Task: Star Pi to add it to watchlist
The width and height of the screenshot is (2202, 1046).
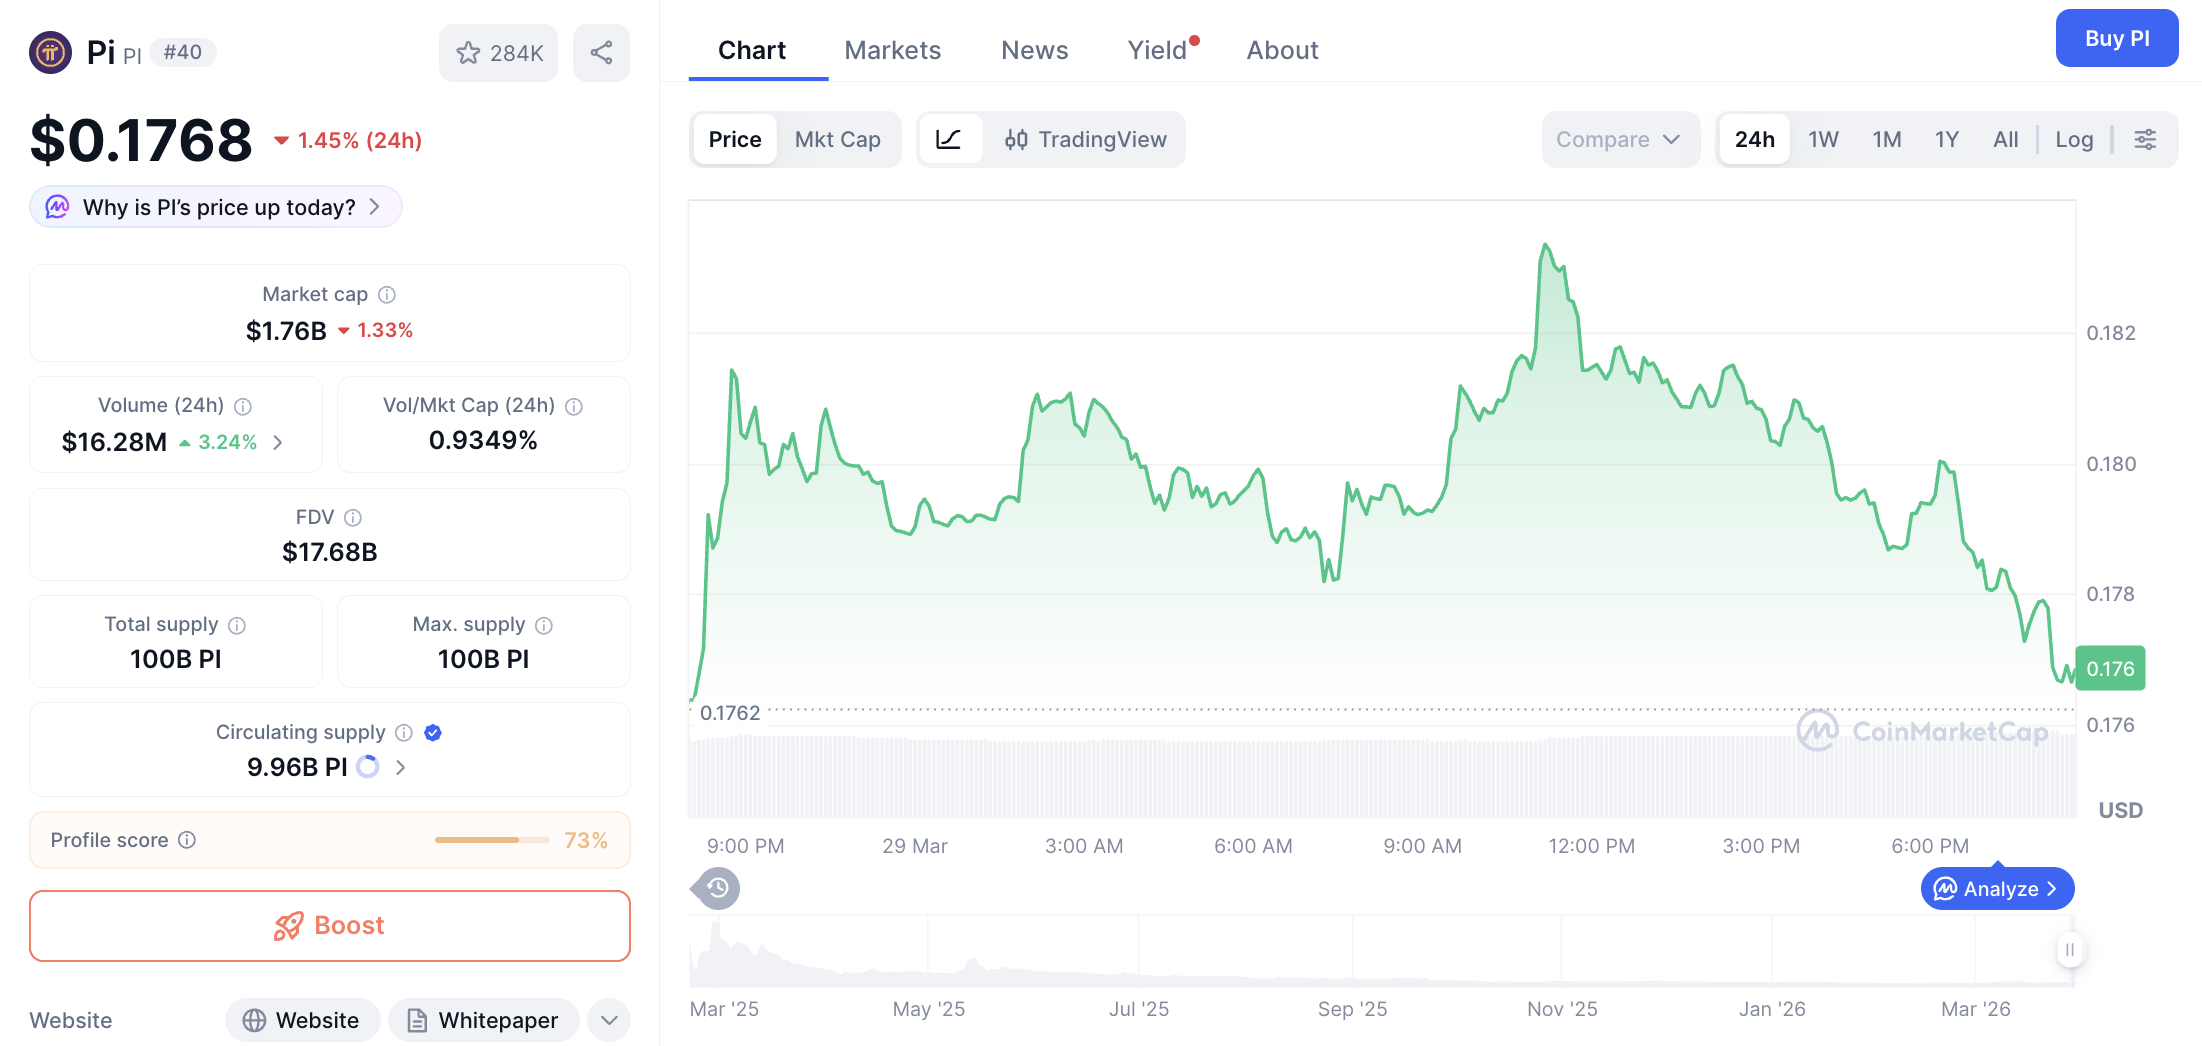Action: 468,53
